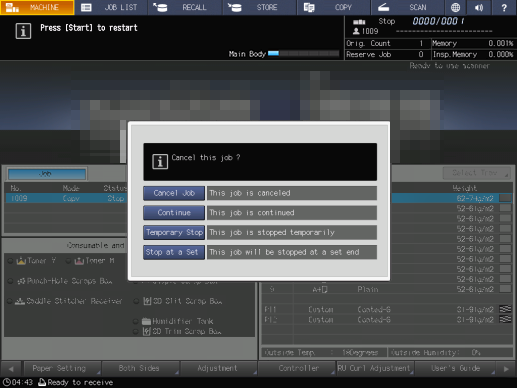
Task: Click the Cancel Job button
Action: (x=174, y=193)
